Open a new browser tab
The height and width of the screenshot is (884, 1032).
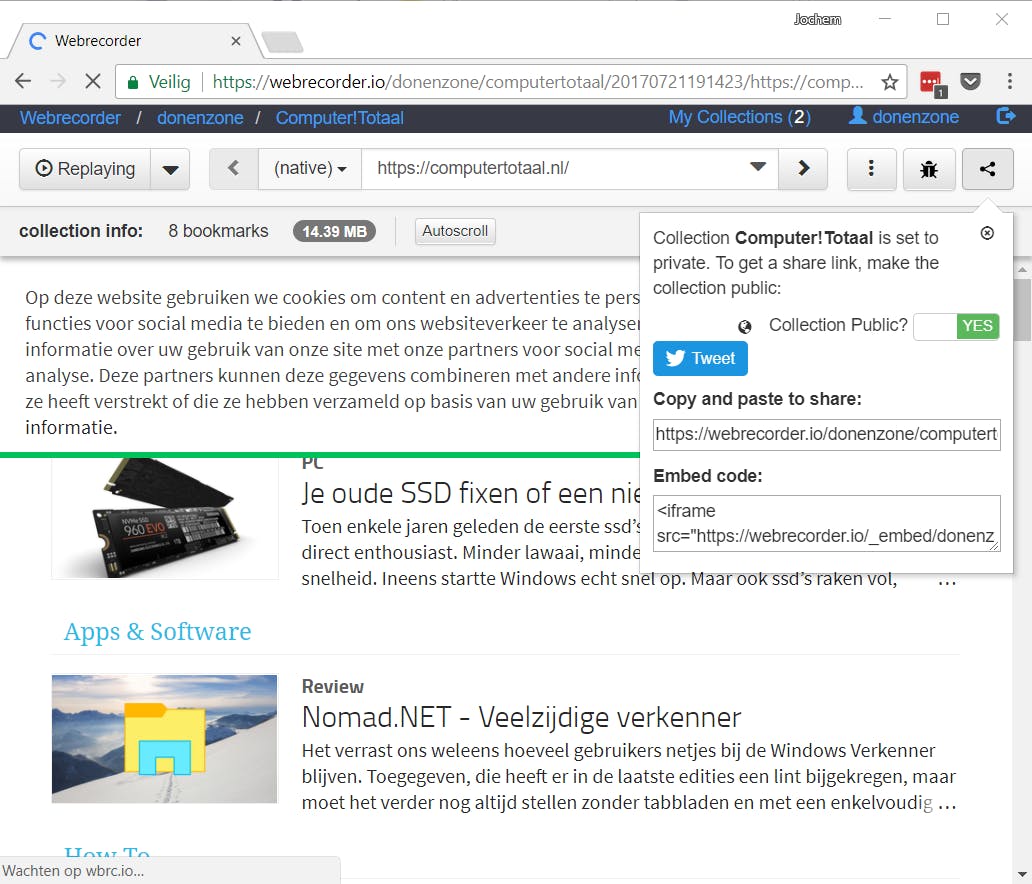[282, 42]
